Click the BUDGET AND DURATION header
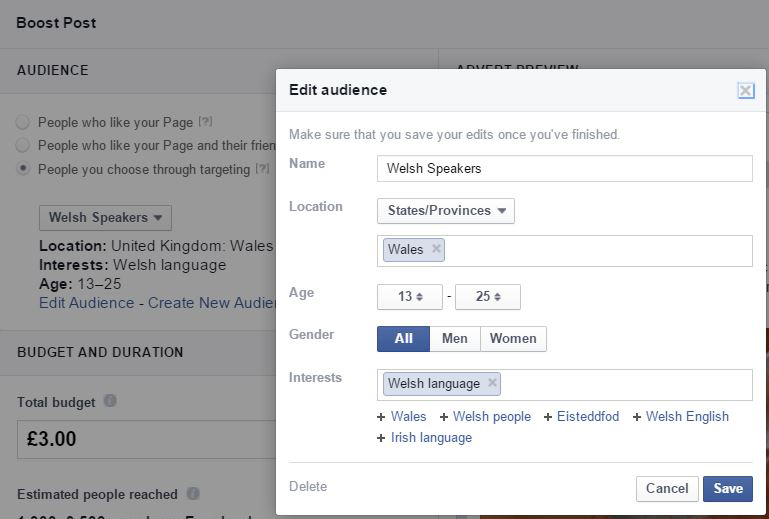Screen dimensions: 769x519 click(100, 352)
